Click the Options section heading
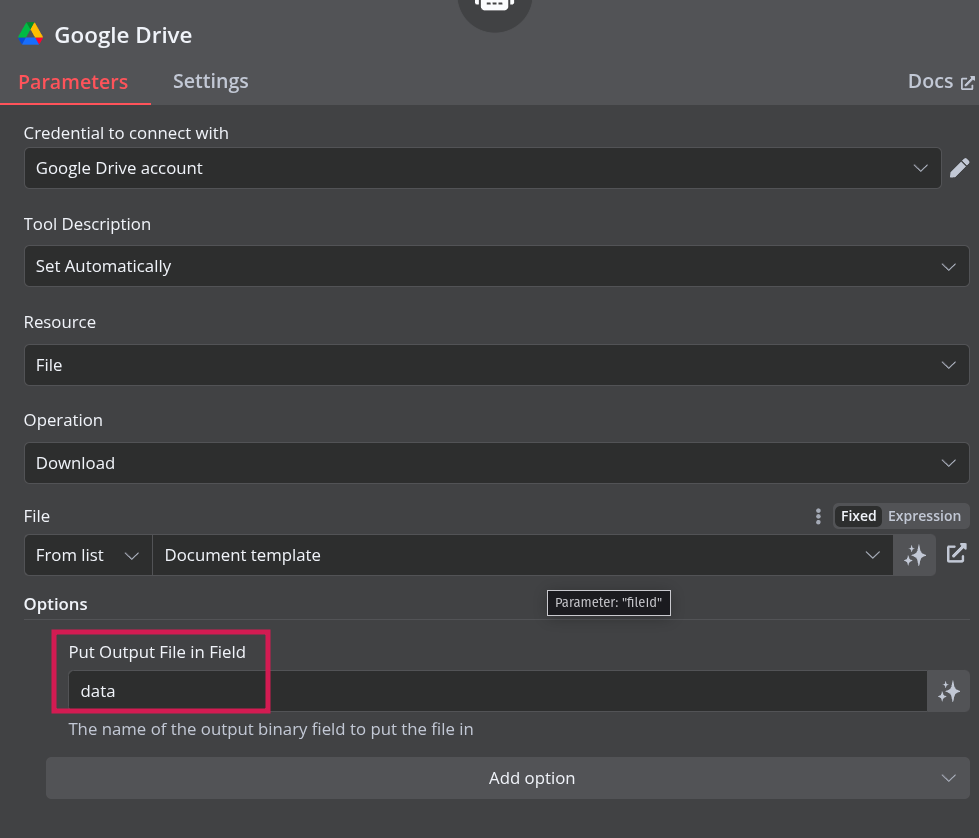This screenshot has height=838, width=979. (x=56, y=604)
